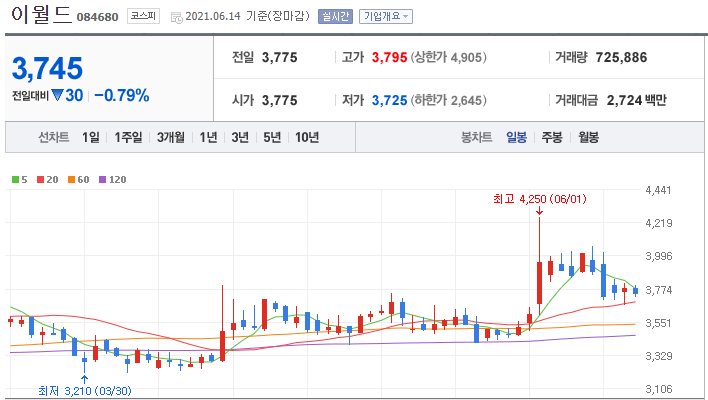The width and height of the screenshot is (708, 400).
Task: Click the 상한가 4,905 text
Action: coord(448,58)
